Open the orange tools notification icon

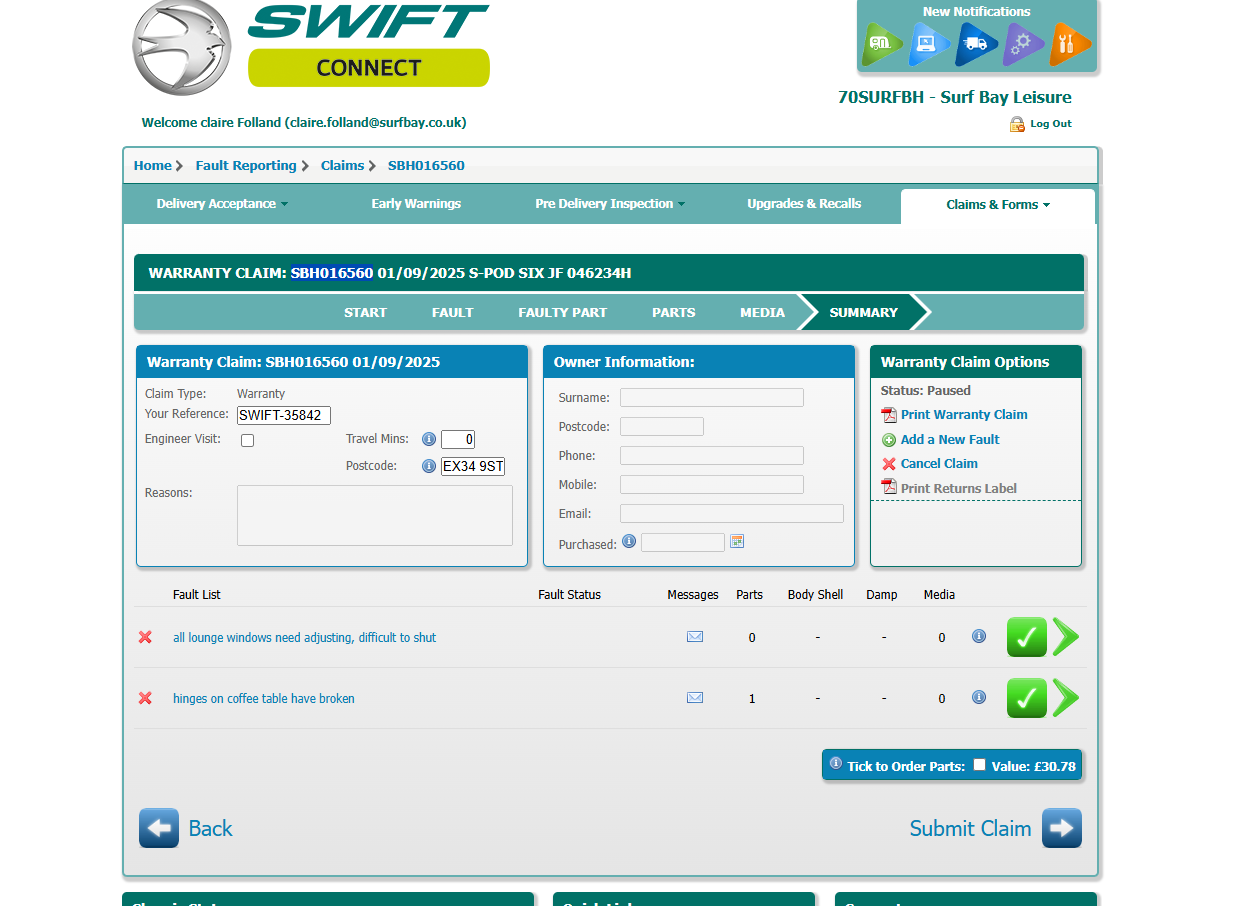(x=1070, y=44)
